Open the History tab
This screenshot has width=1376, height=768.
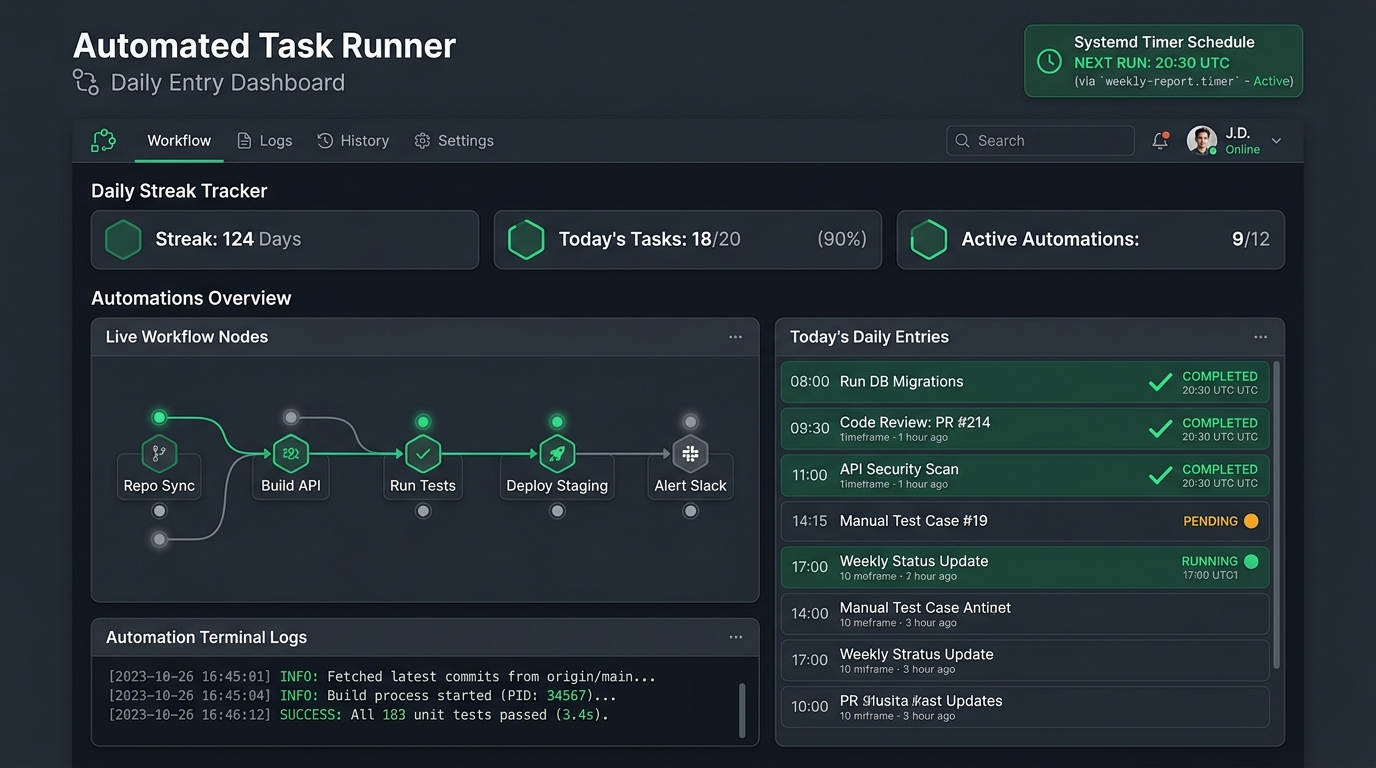tap(353, 141)
